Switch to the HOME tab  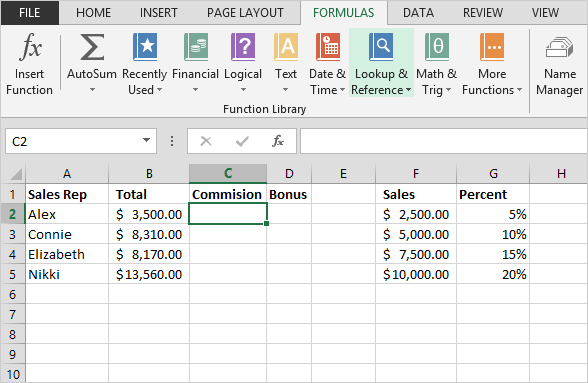pyautogui.click(x=93, y=13)
